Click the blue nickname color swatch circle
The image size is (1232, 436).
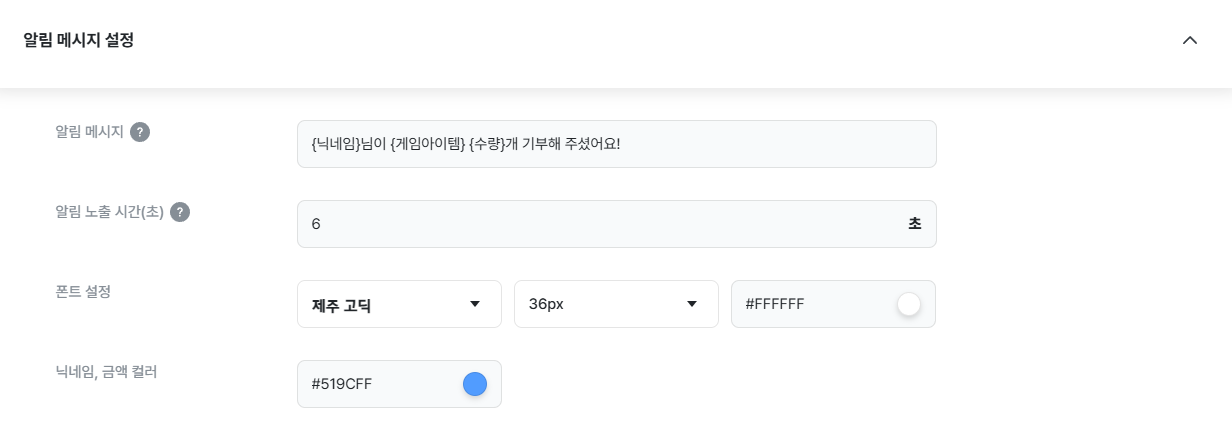474,384
